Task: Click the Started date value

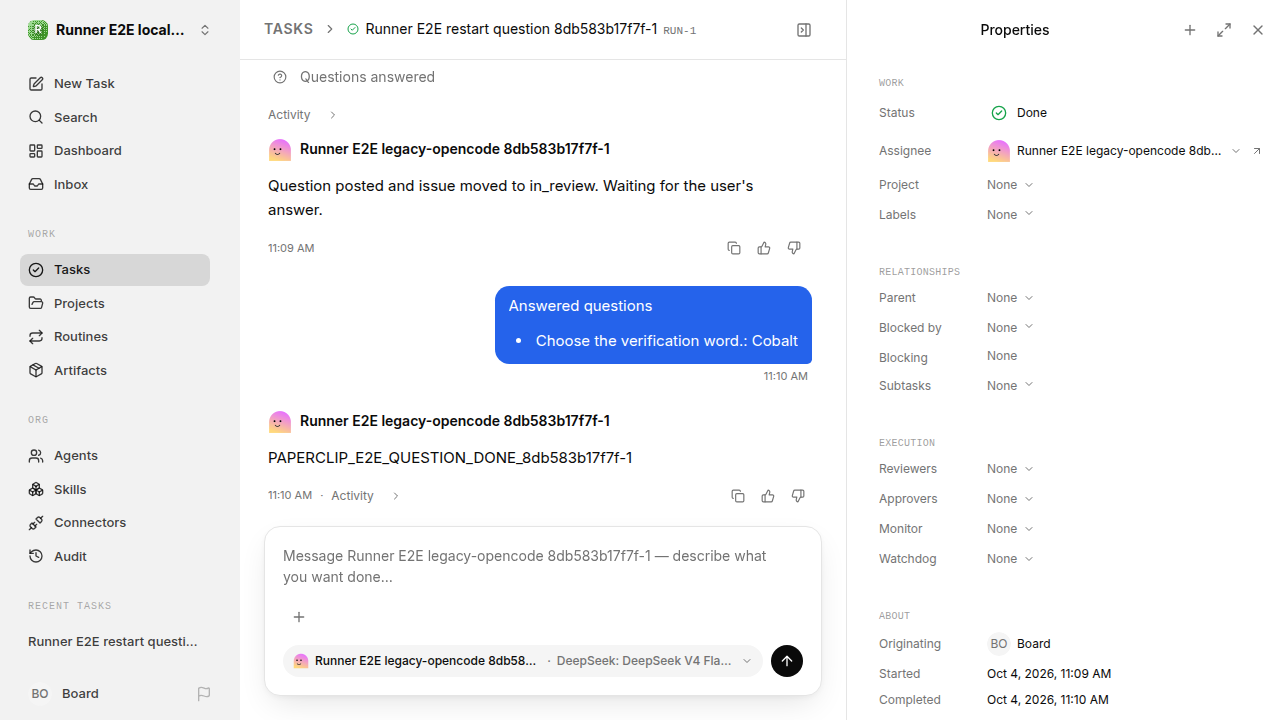Action: (1049, 674)
